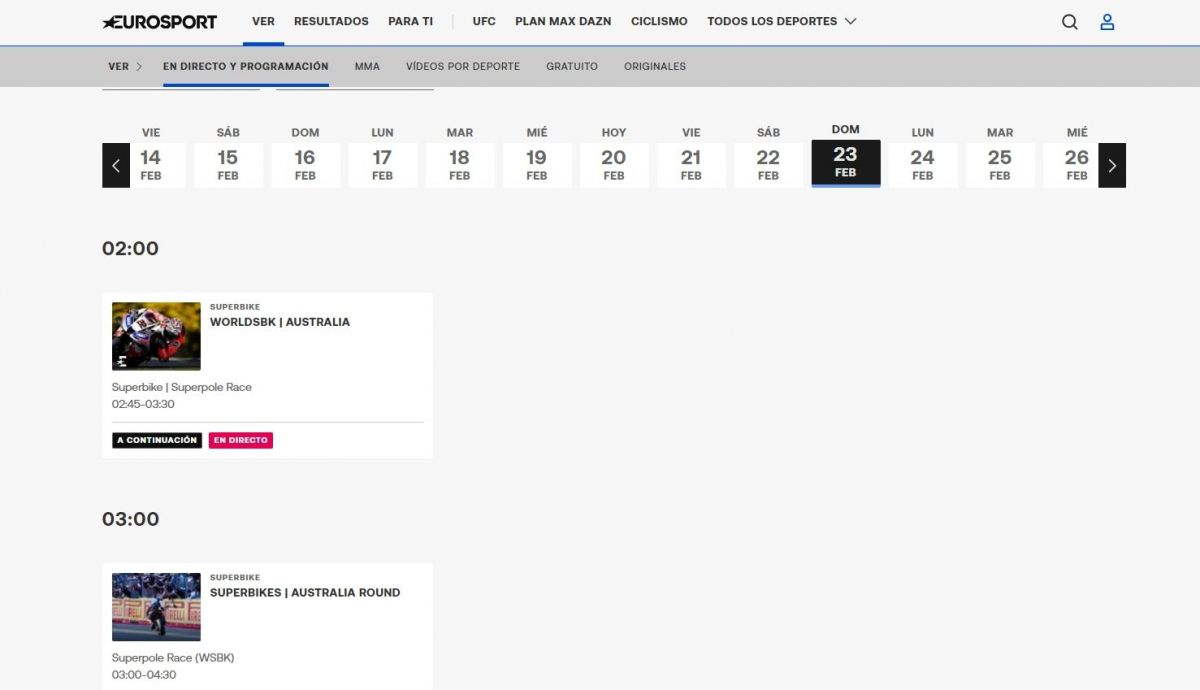1200x690 pixels.
Task: Click the A continuación badge
Action: click(157, 440)
